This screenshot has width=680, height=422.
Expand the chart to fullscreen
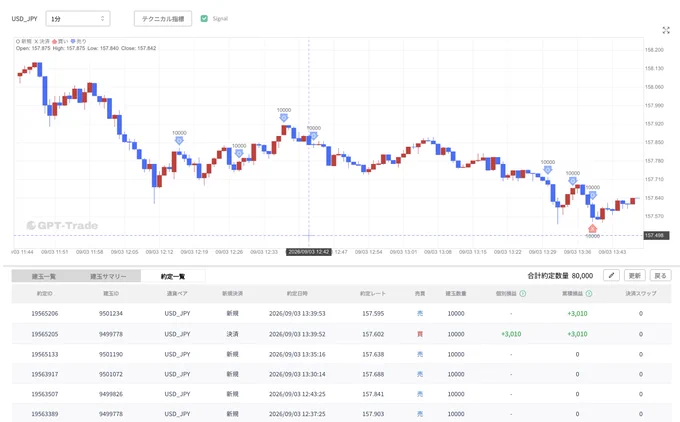(666, 30)
